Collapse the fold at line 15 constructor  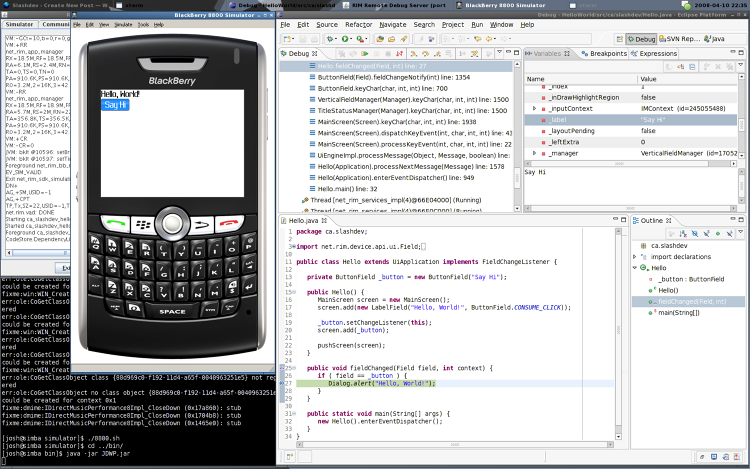(x=294, y=292)
